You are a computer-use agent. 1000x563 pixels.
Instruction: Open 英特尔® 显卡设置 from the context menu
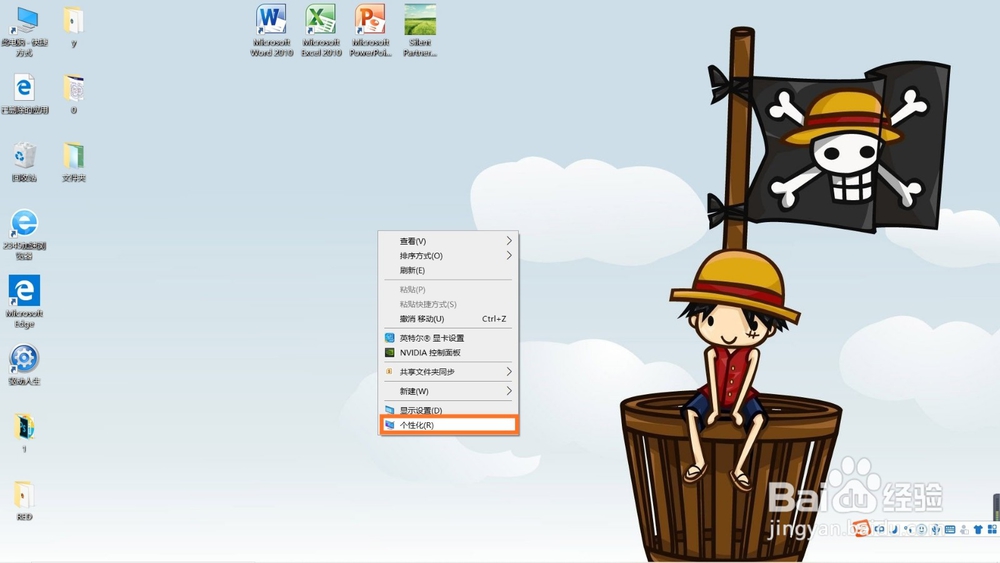click(448, 338)
